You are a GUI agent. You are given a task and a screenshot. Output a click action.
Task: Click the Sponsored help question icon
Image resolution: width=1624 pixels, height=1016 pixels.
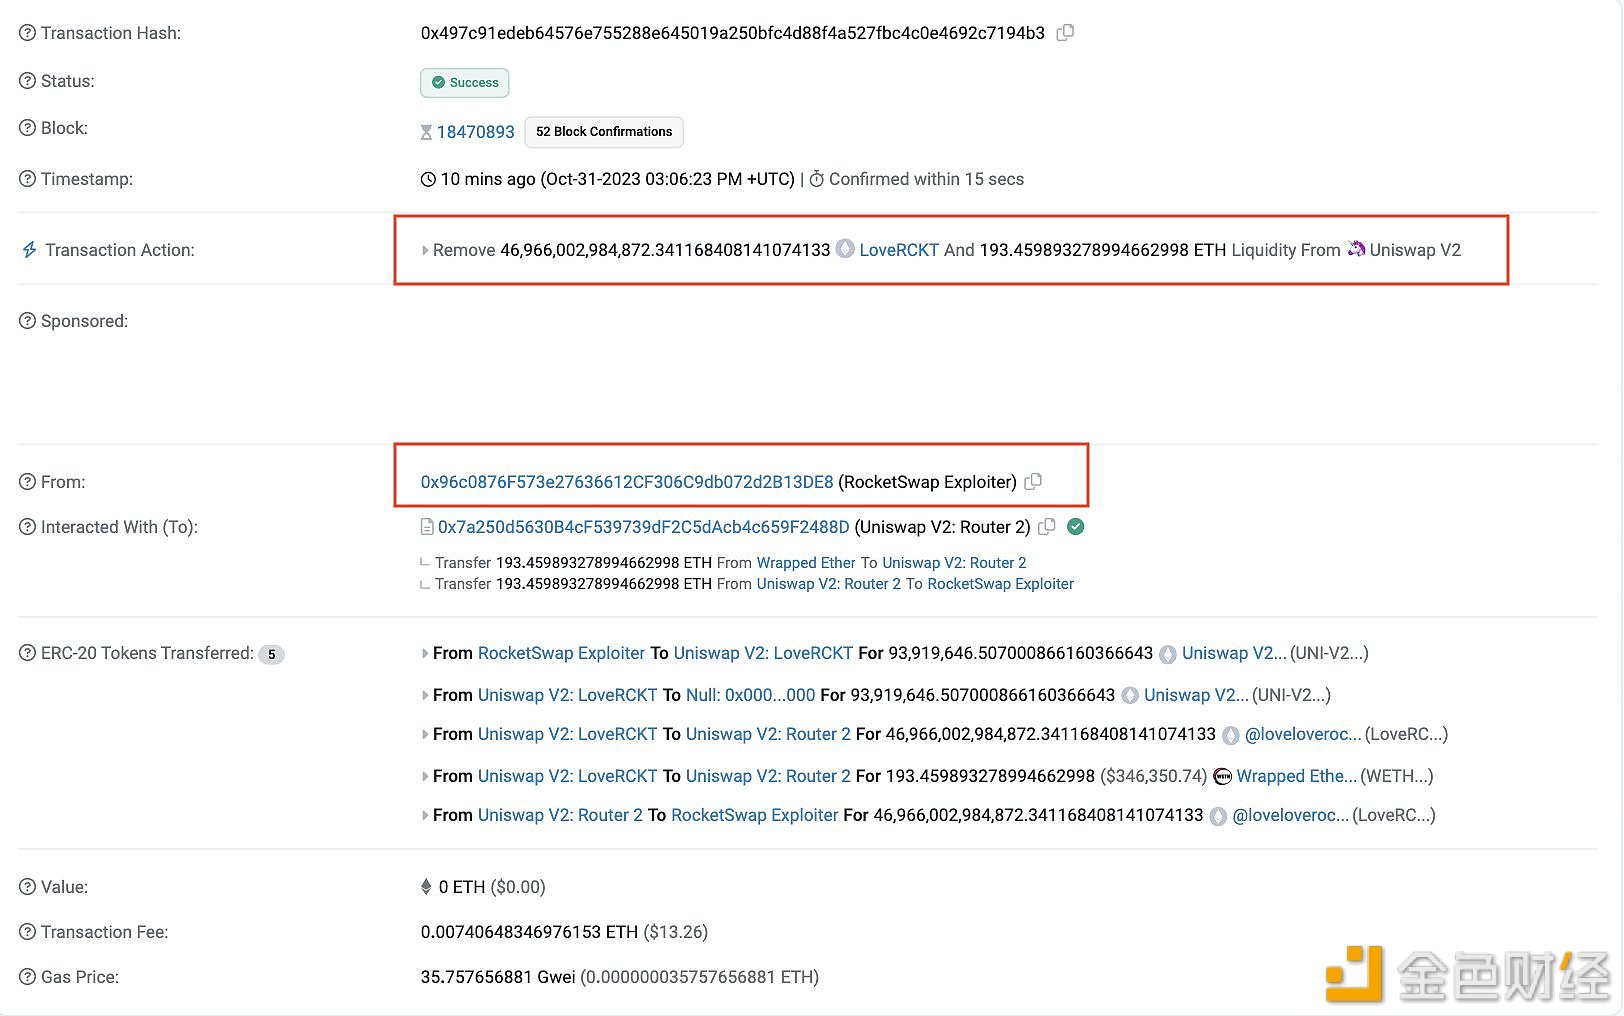(27, 321)
